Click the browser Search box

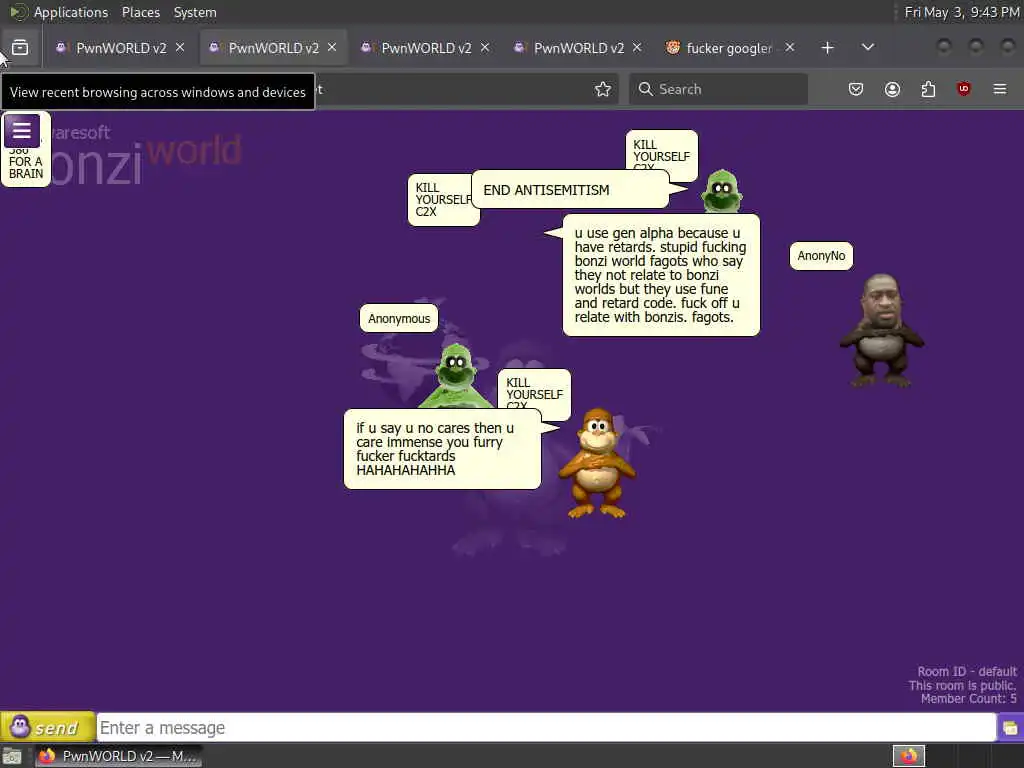(718, 89)
